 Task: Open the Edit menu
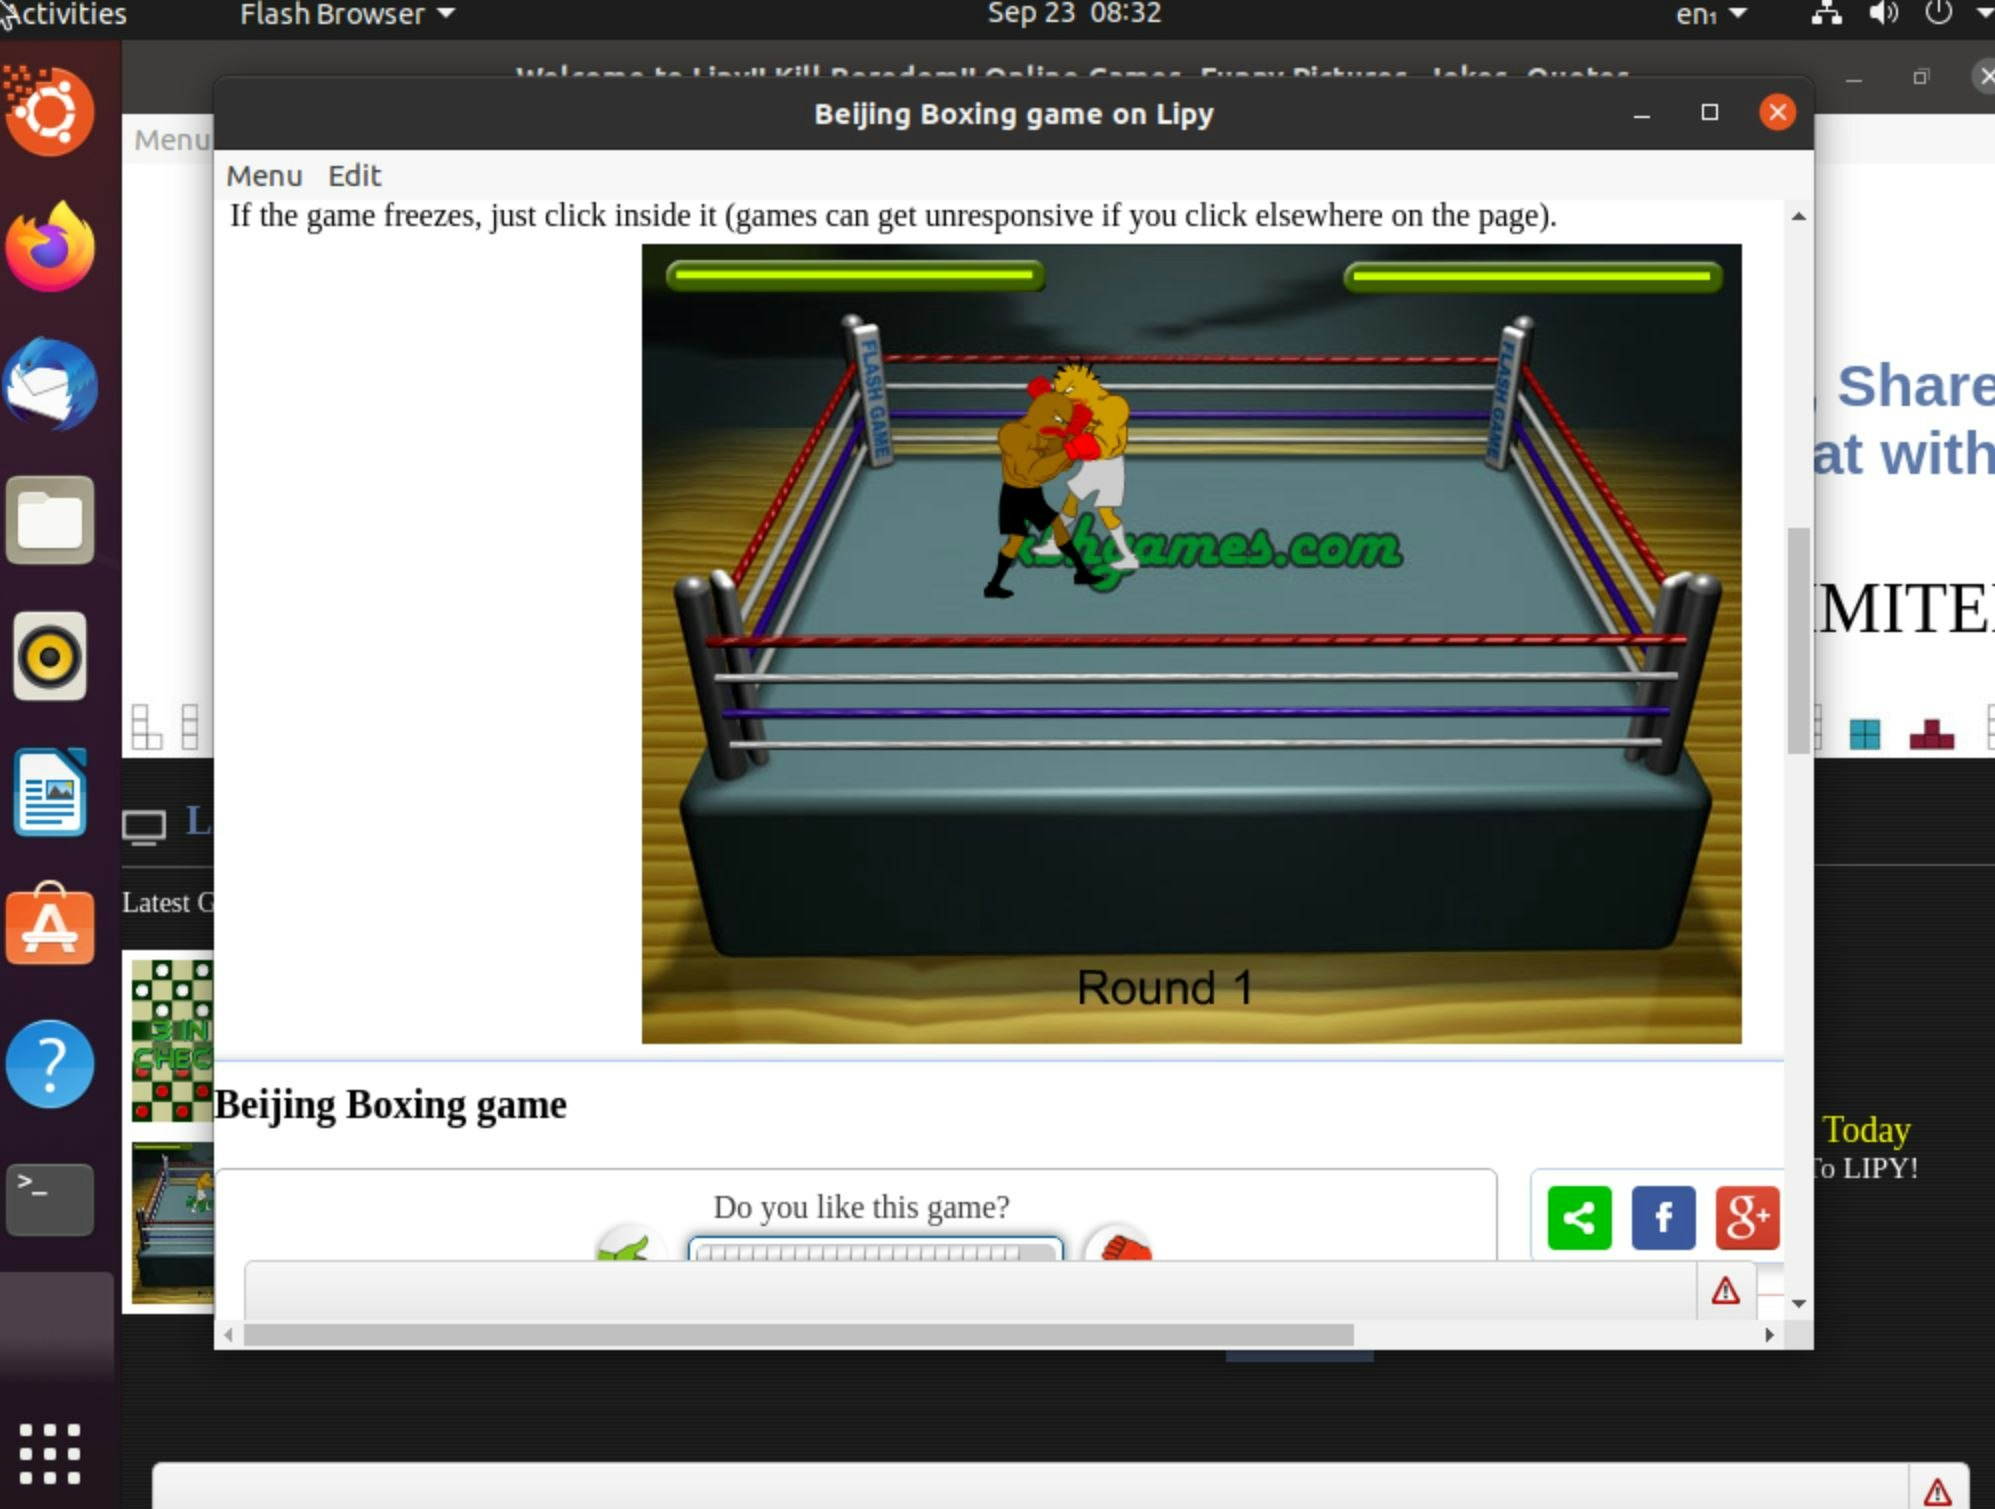(354, 176)
